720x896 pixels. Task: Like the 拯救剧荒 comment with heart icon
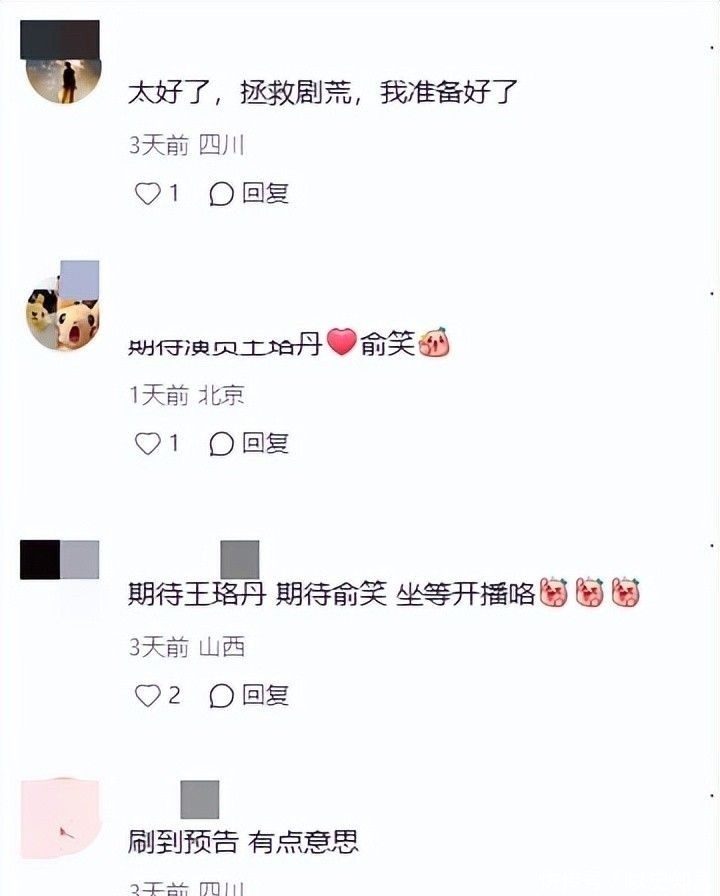tap(147, 194)
